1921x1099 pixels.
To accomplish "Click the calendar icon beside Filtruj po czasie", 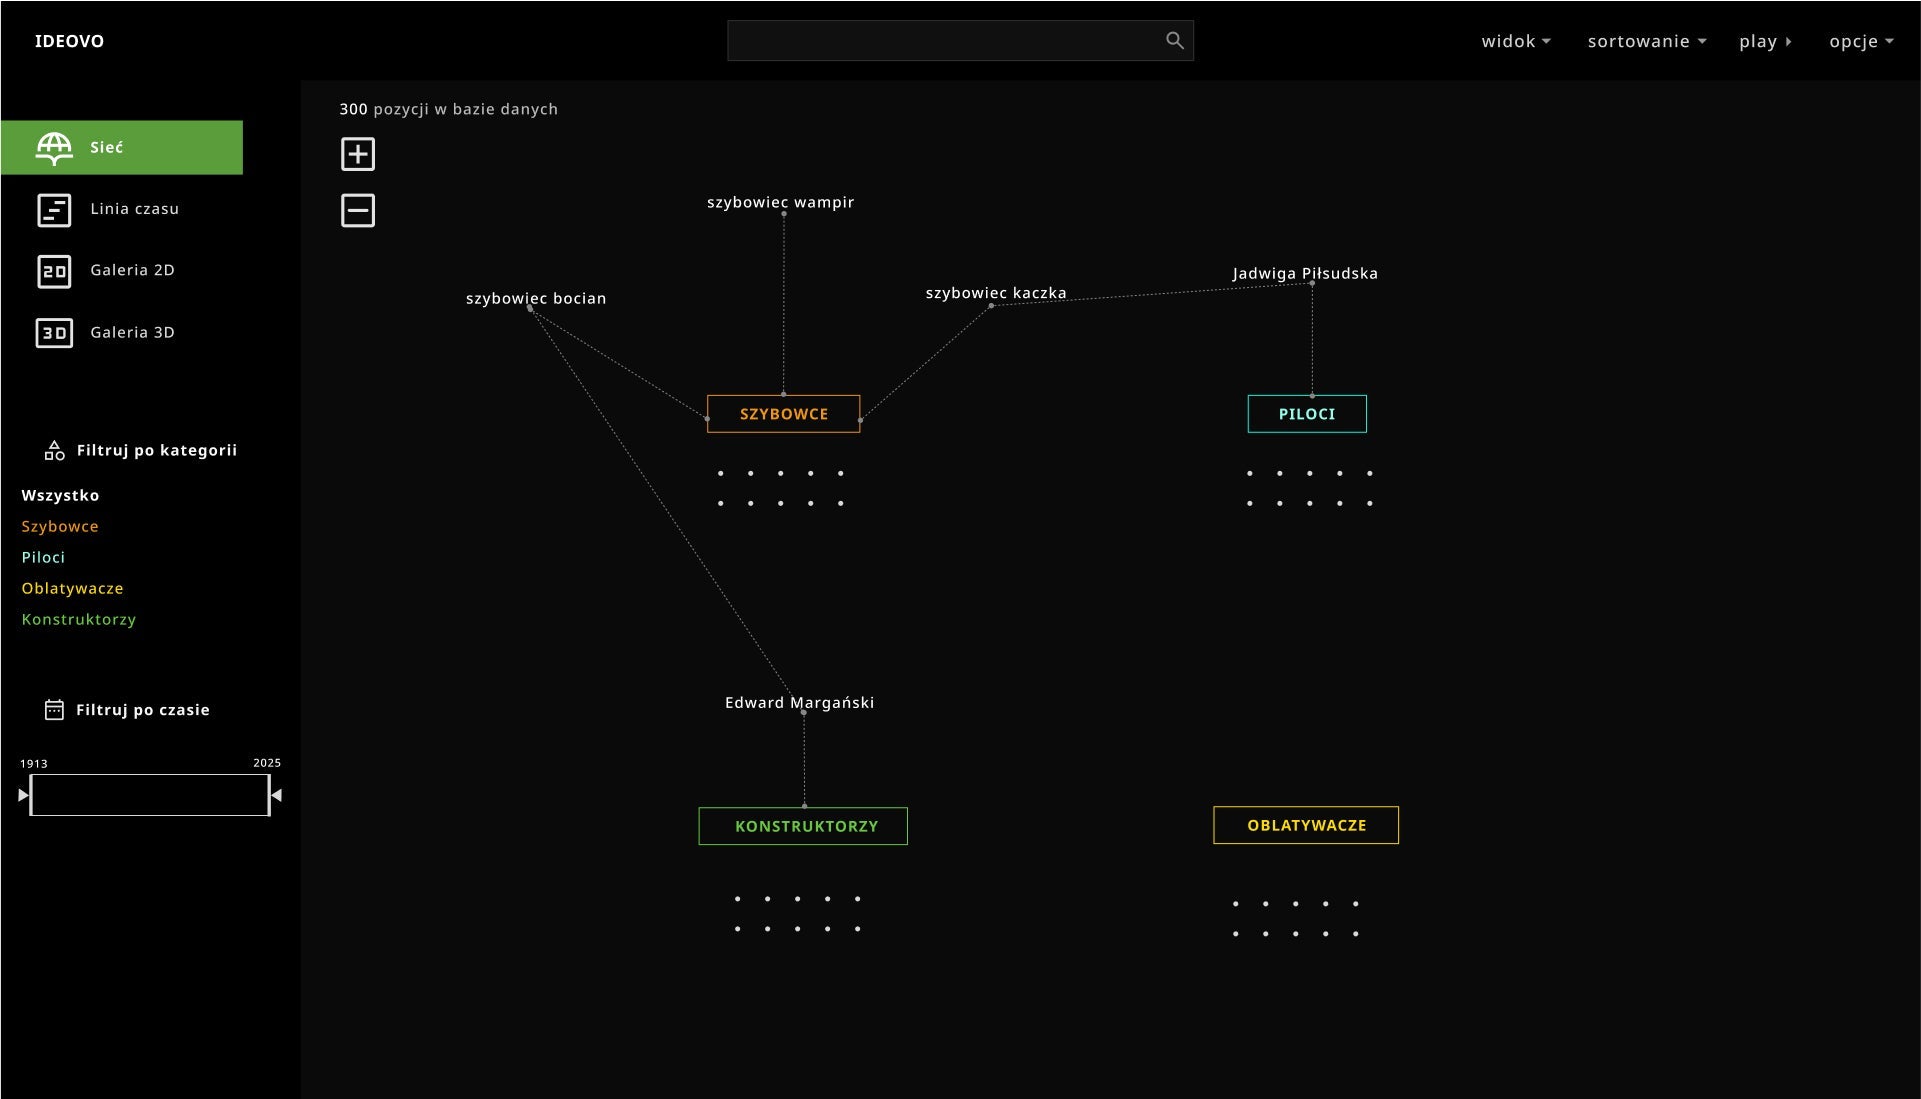I will pos(54,710).
